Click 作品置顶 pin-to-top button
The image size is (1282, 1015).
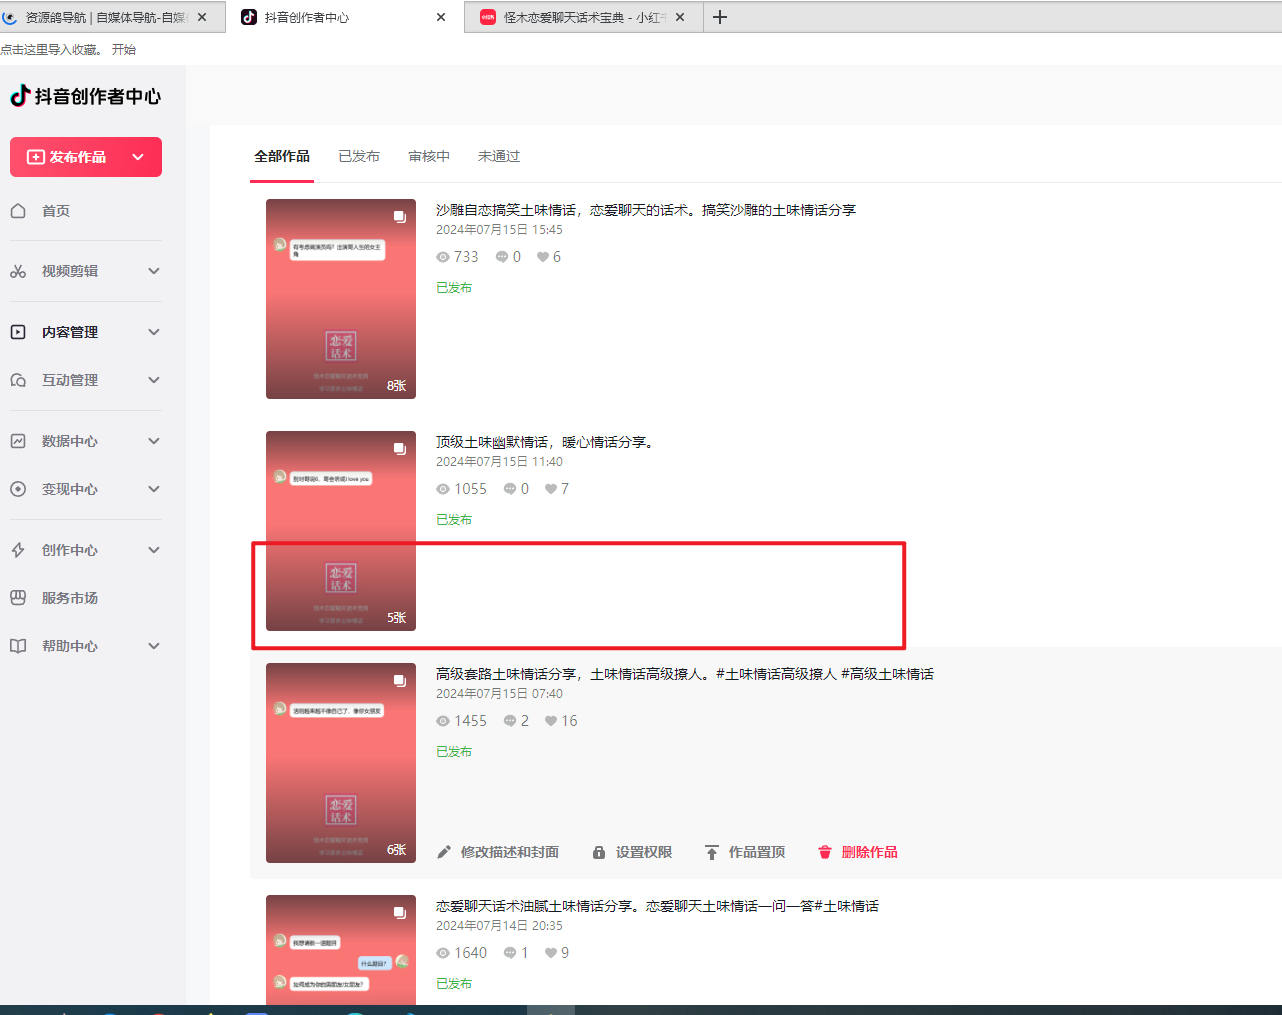[x=745, y=852]
